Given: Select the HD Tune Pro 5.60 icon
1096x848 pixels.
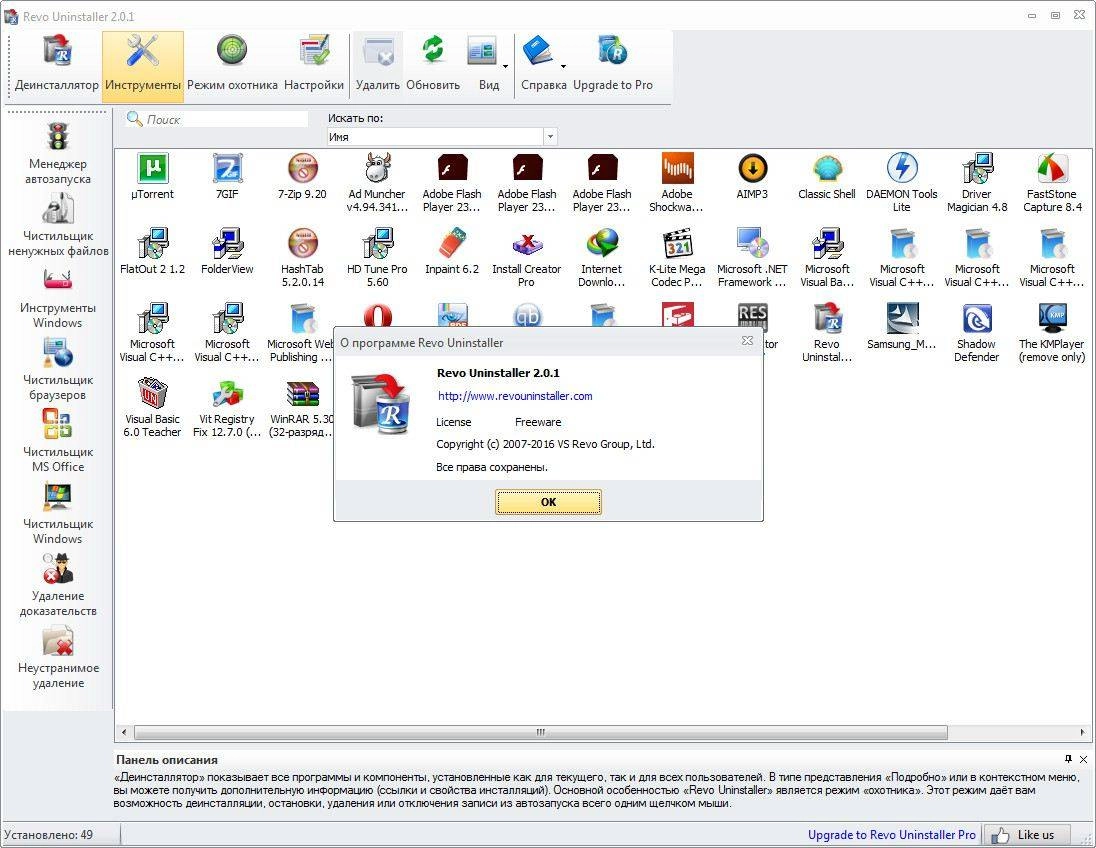Looking at the screenshot, I should tap(377, 257).
